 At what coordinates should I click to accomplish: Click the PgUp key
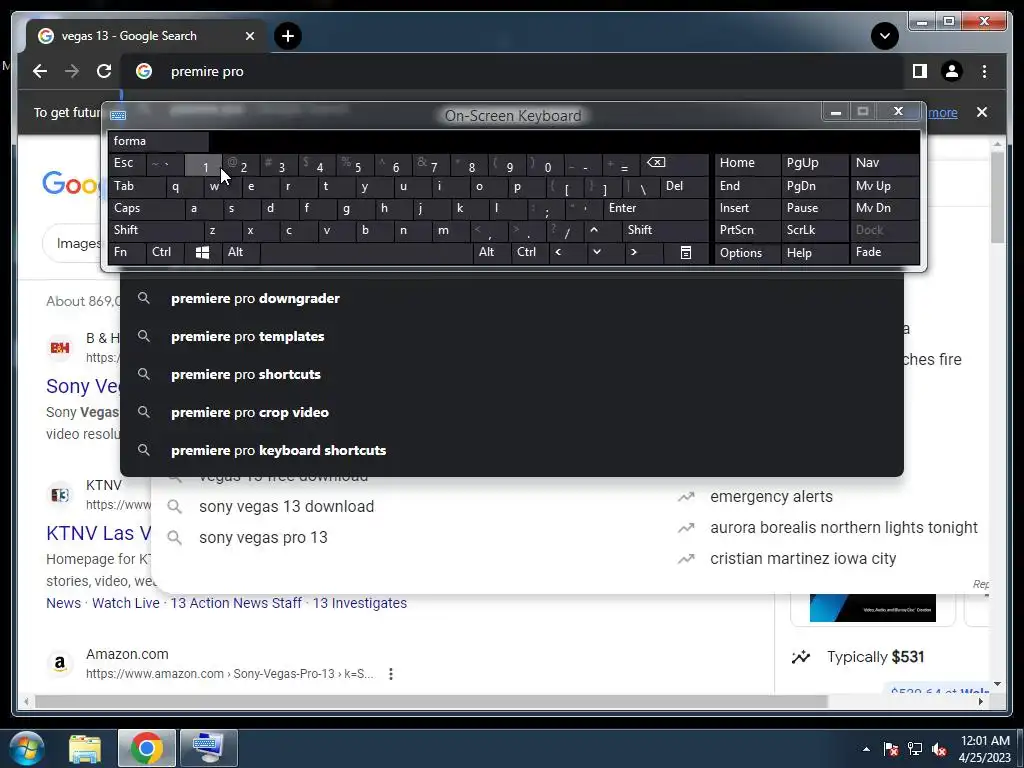point(815,163)
